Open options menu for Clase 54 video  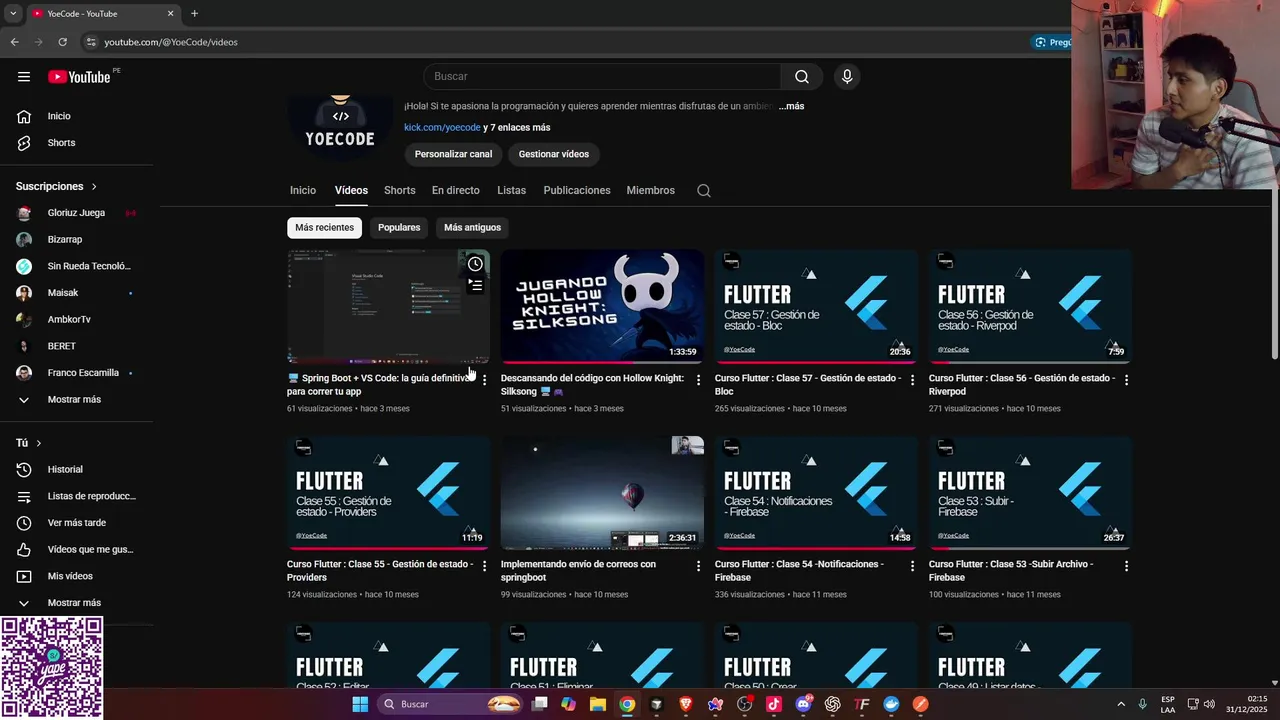(x=912, y=566)
